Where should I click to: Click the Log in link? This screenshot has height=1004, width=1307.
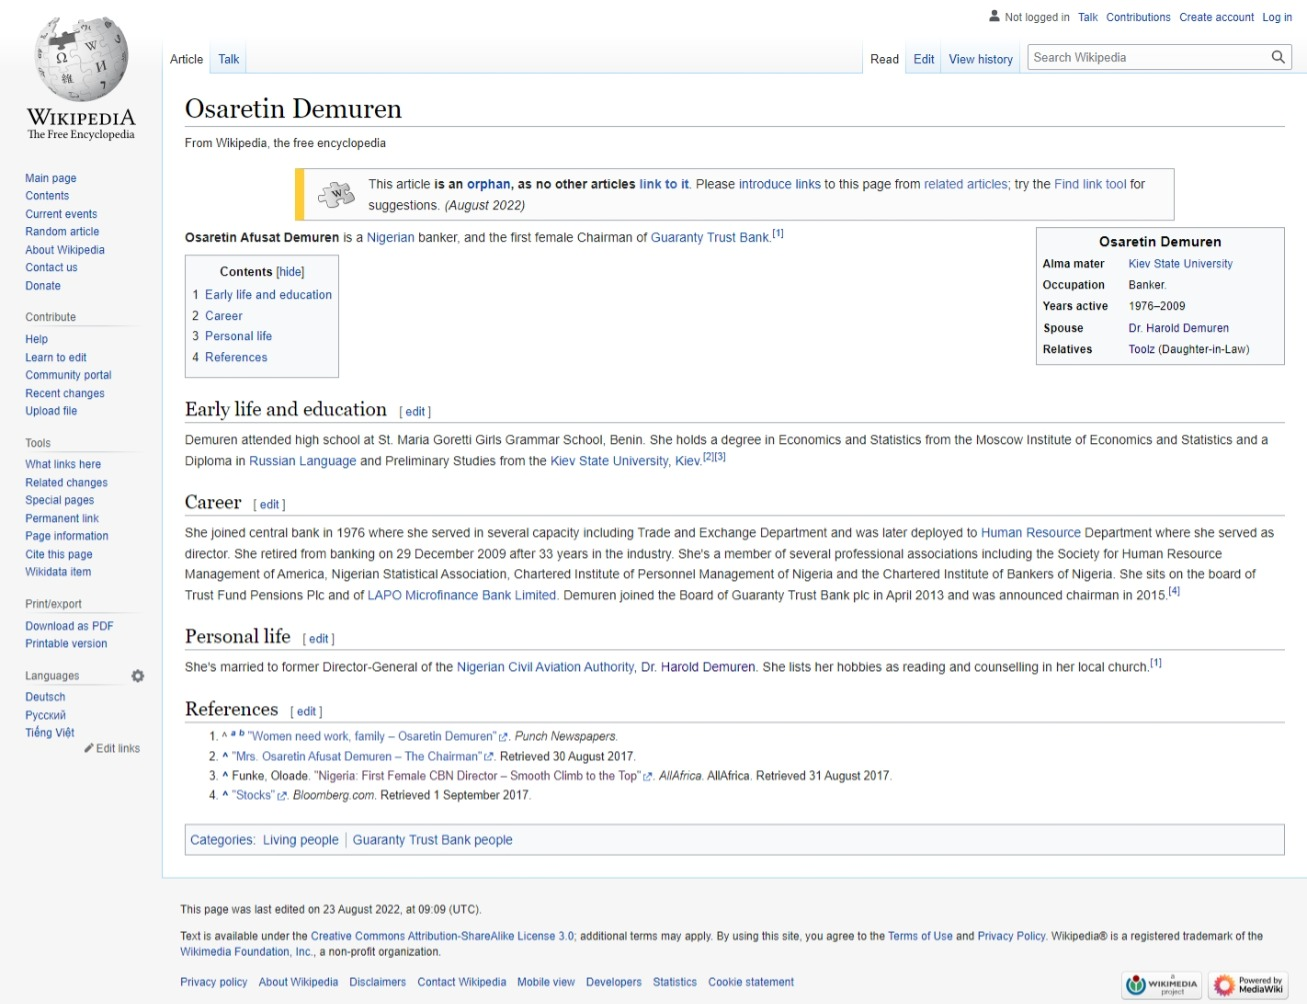pyautogui.click(x=1277, y=17)
